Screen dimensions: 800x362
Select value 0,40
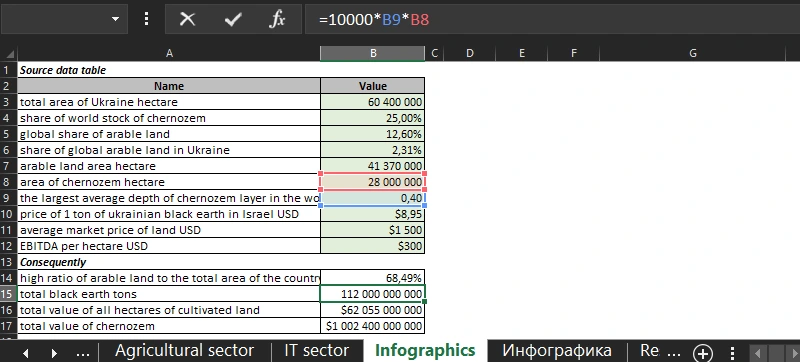click(372, 198)
